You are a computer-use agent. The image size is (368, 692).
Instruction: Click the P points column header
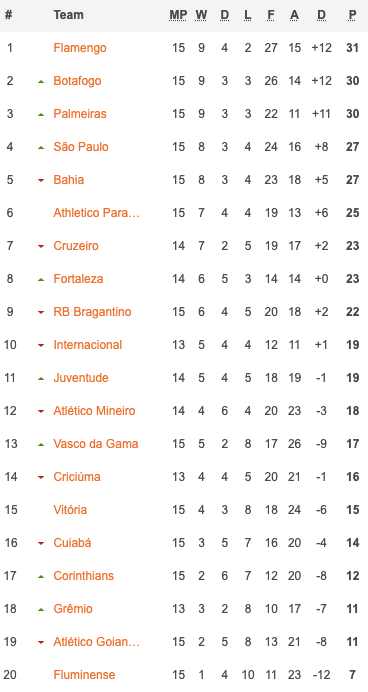(x=352, y=15)
